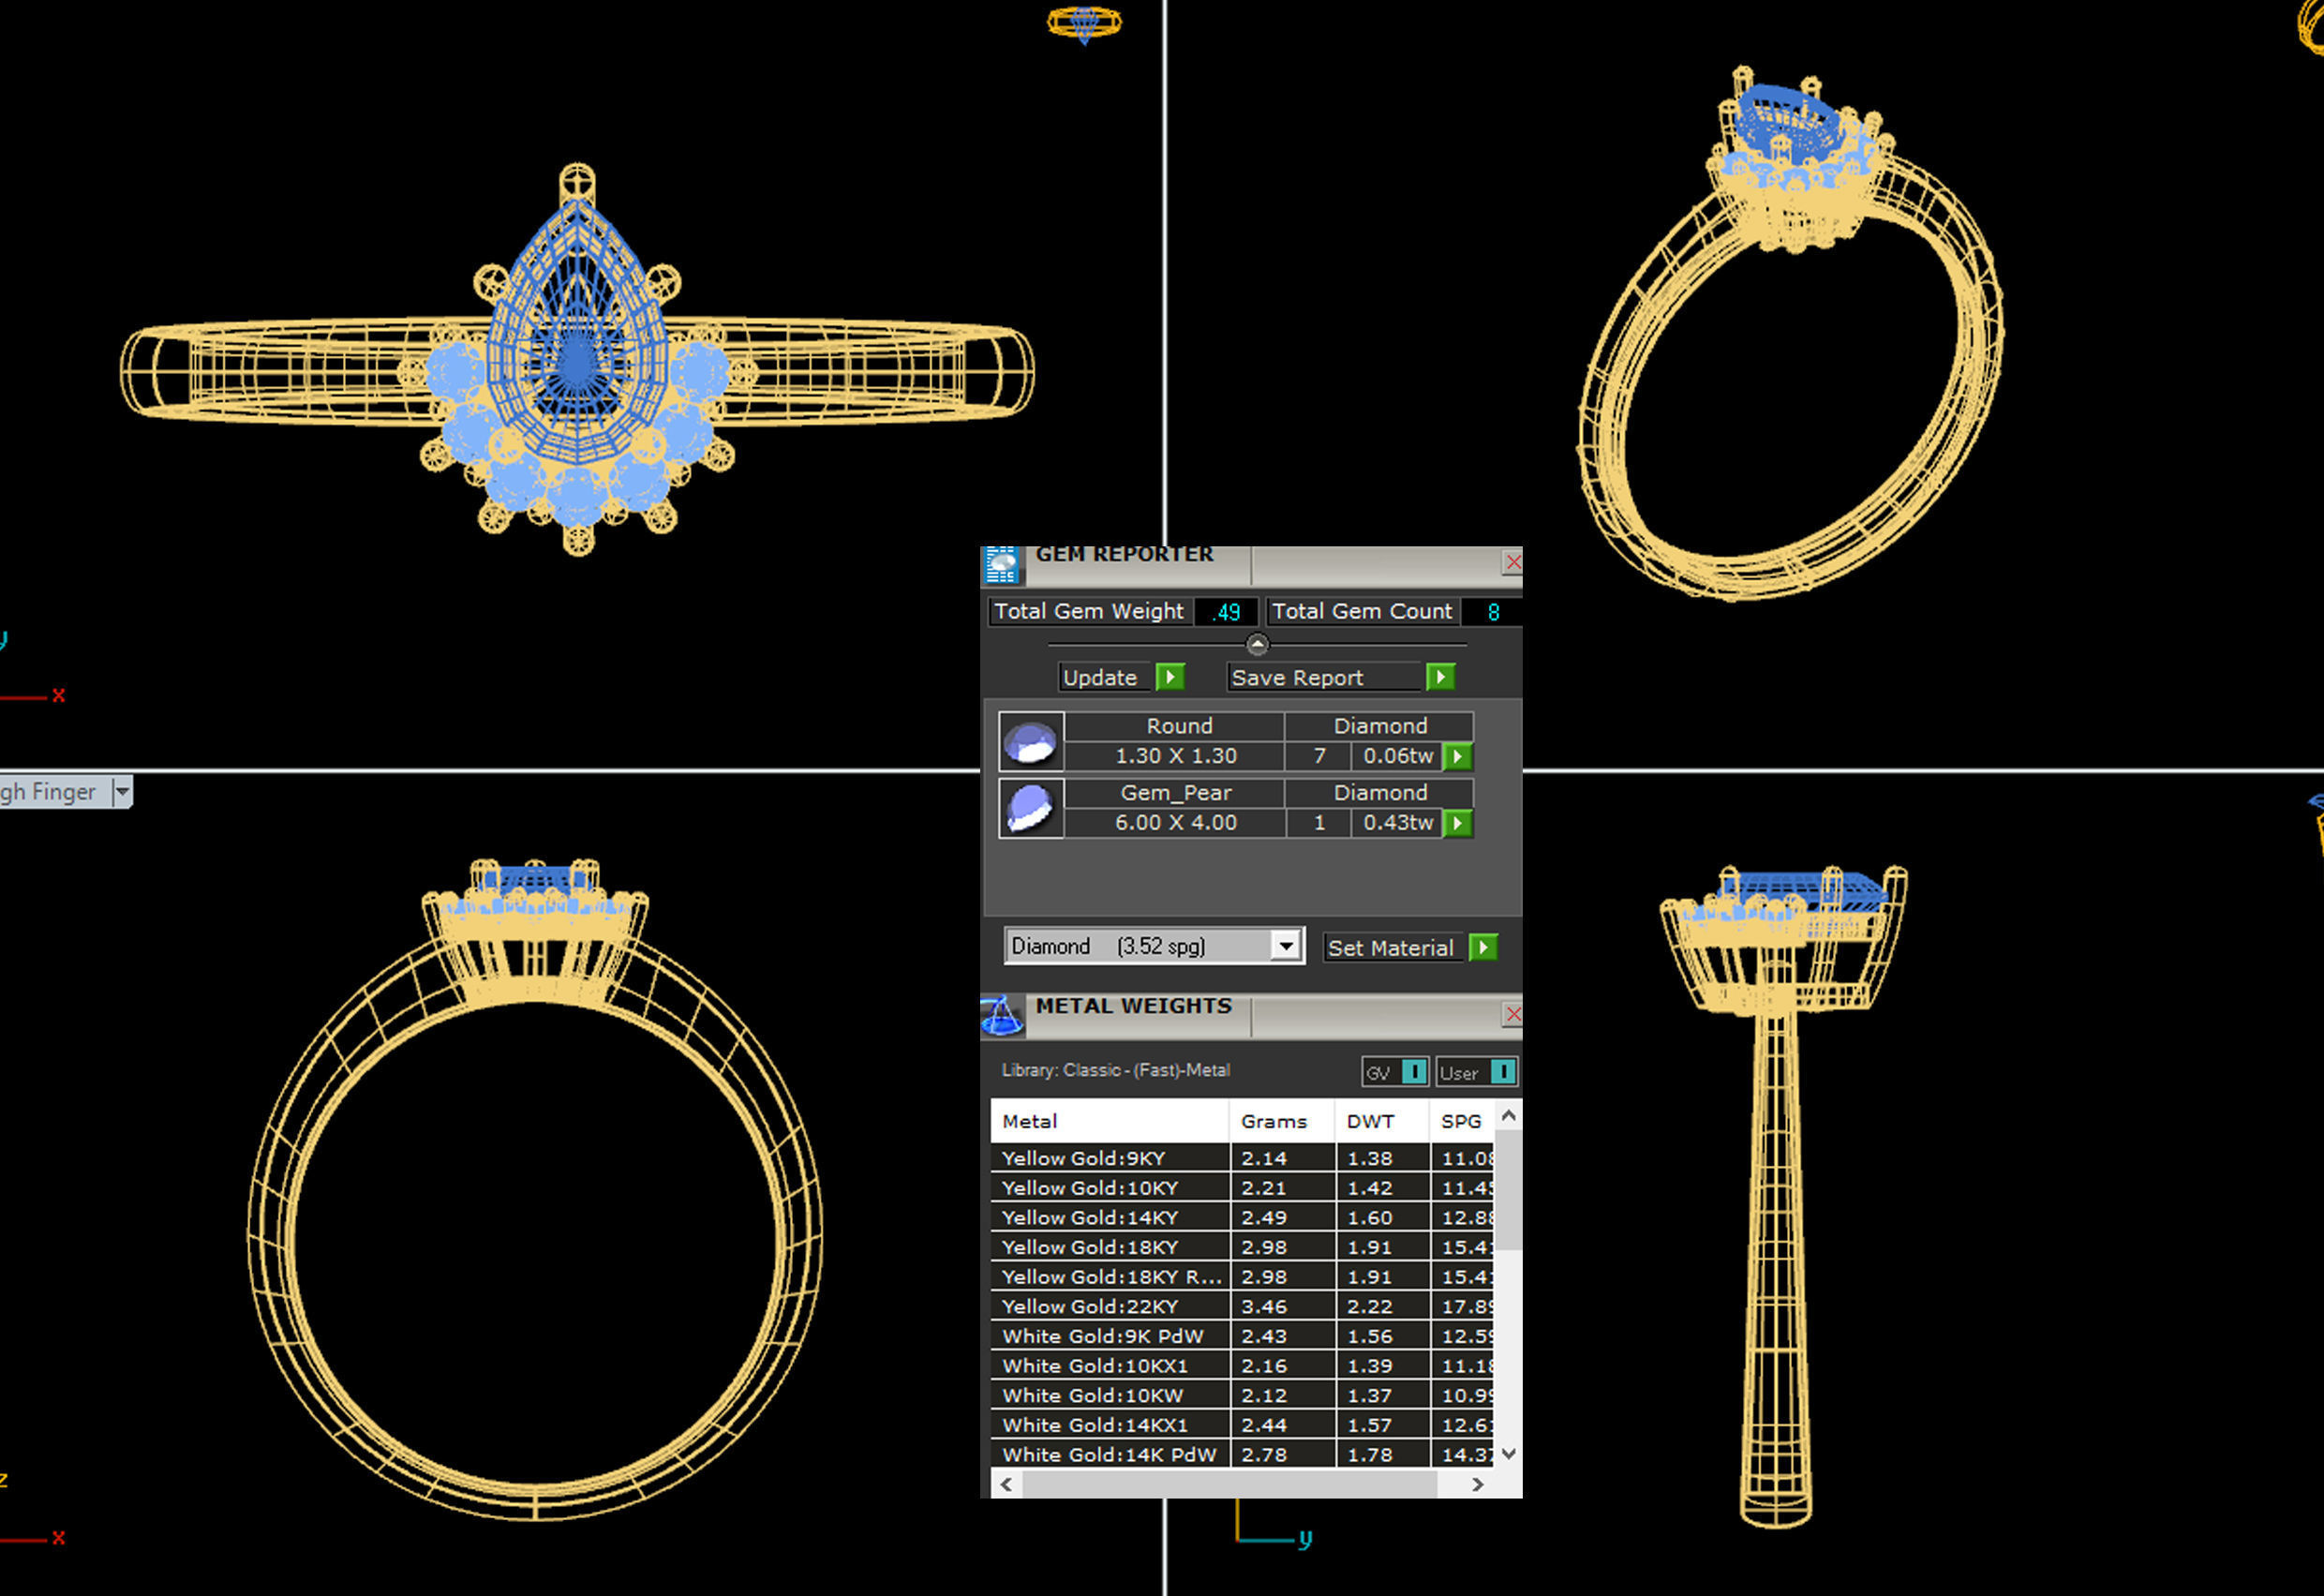The image size is (2324, 1596).
Task: Select the Yellow Gold:18KY R... row
Action: pos(1242,1277)
